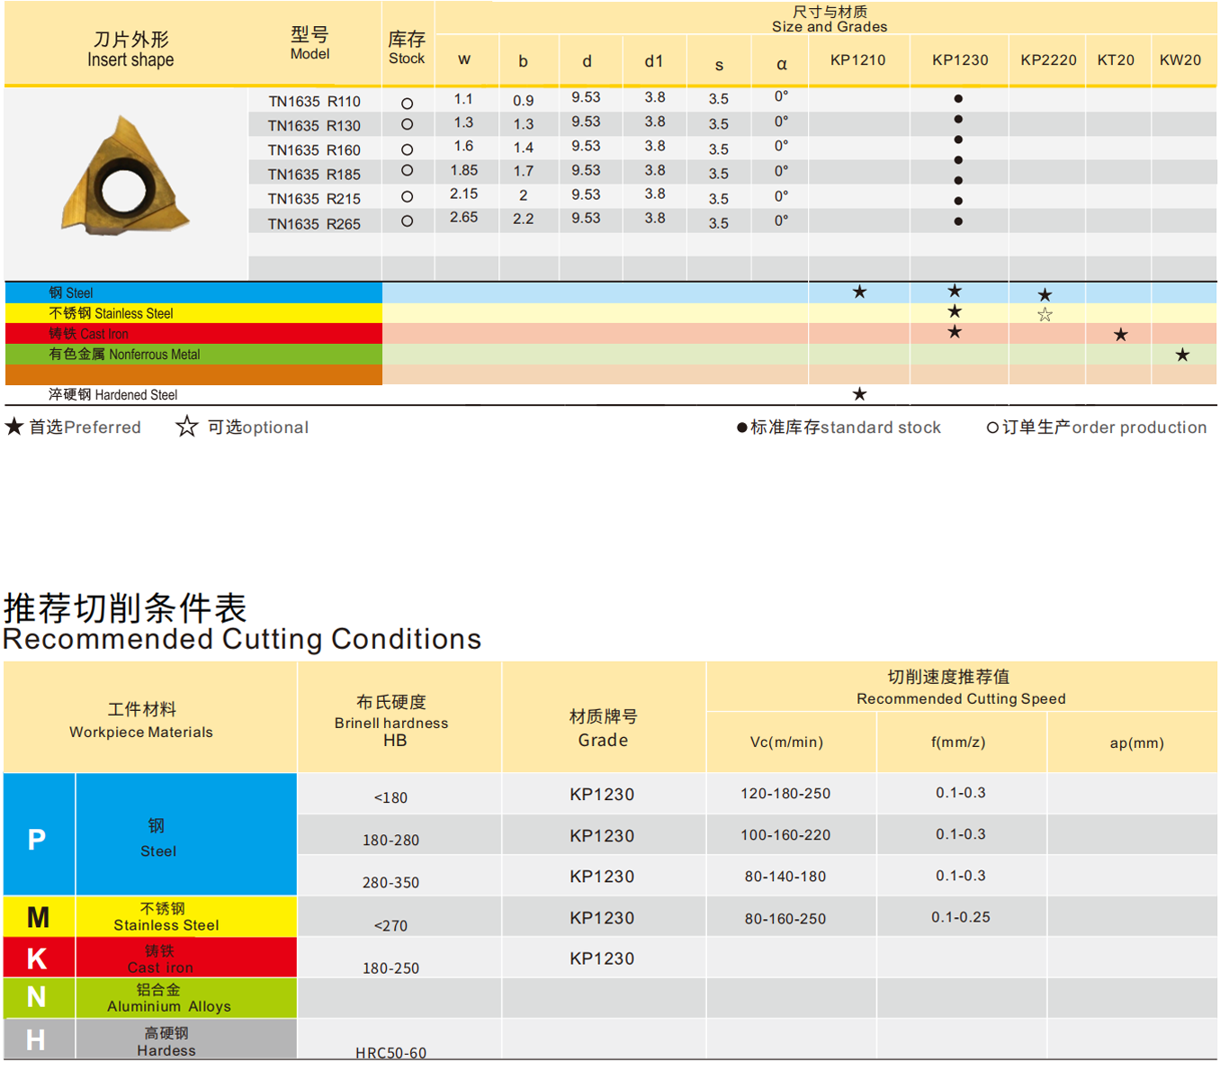Click the hollow star in the optional legend

click(186, 427)
